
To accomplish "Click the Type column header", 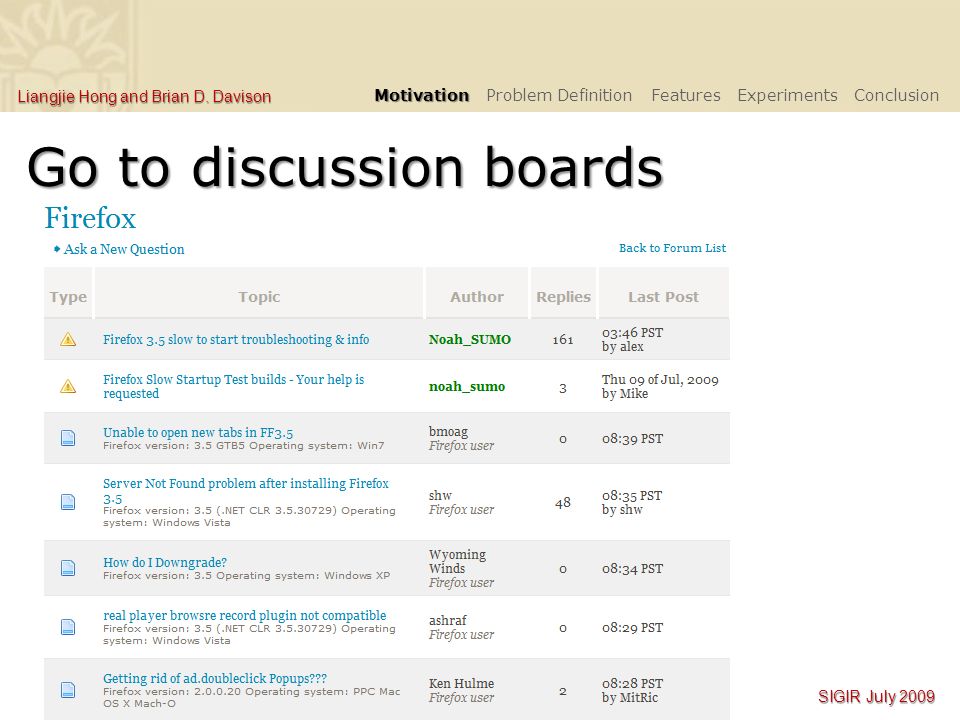I will click(x=68, y=297).
